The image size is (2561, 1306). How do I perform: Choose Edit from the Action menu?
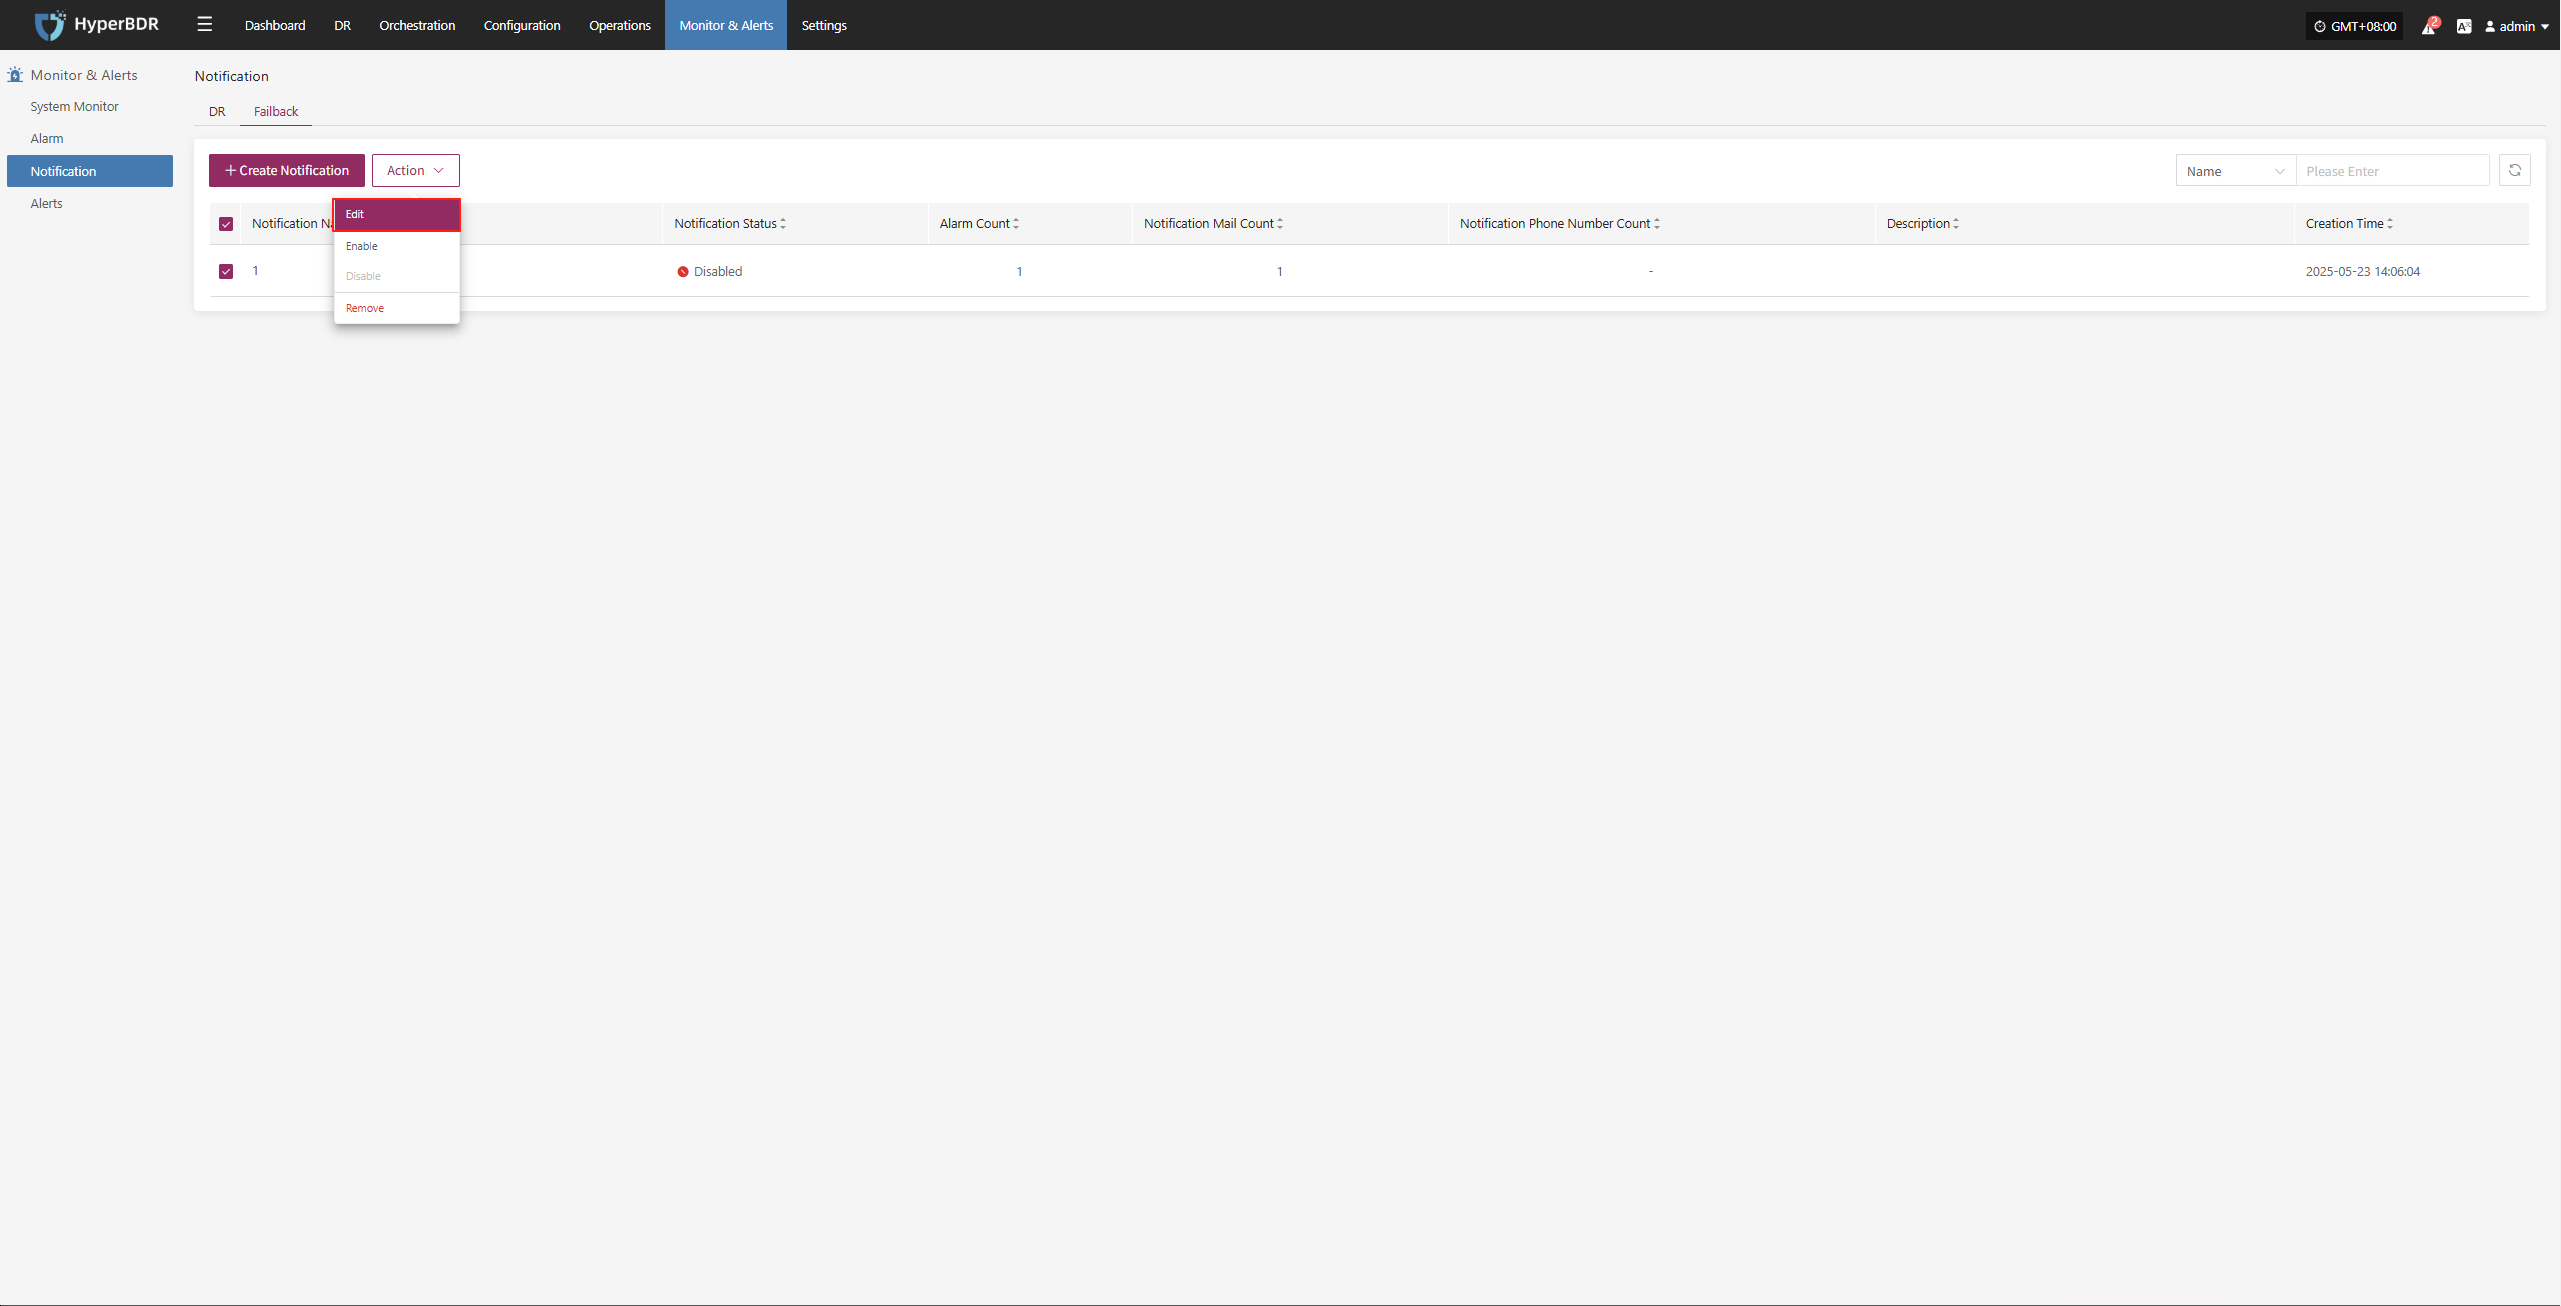[x=397, y=214]
